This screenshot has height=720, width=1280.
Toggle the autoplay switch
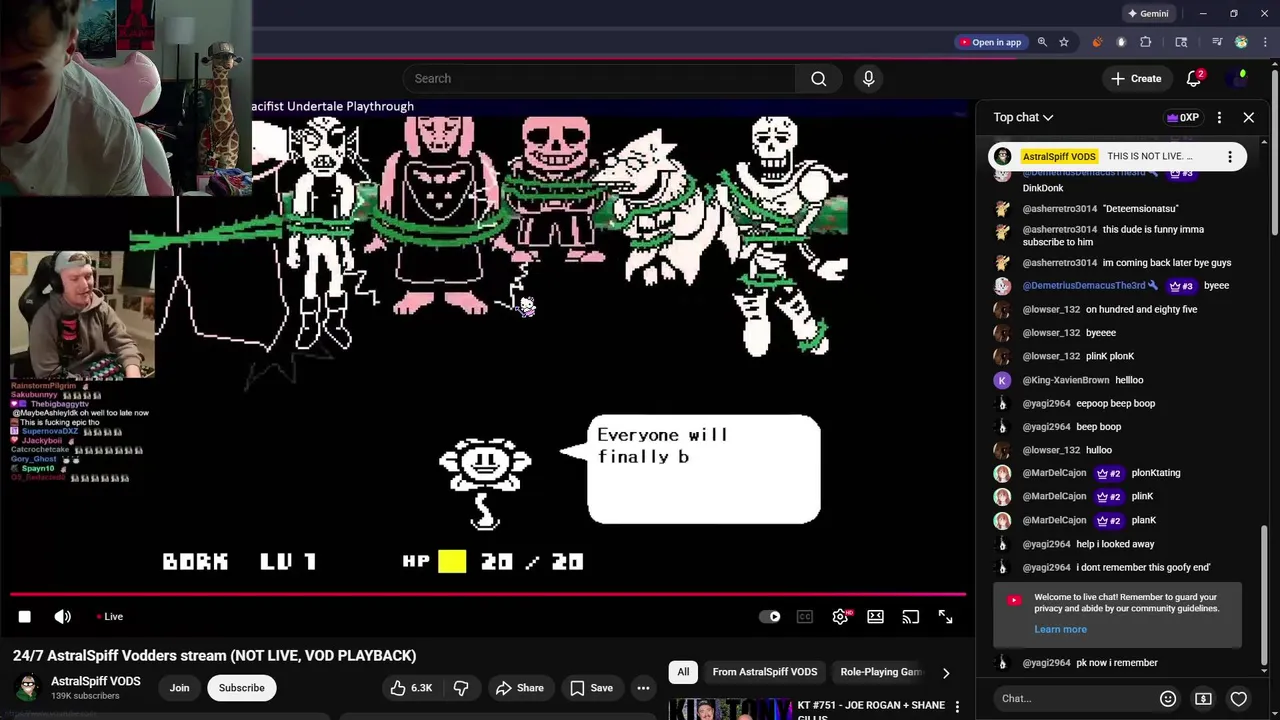(769, 617)
